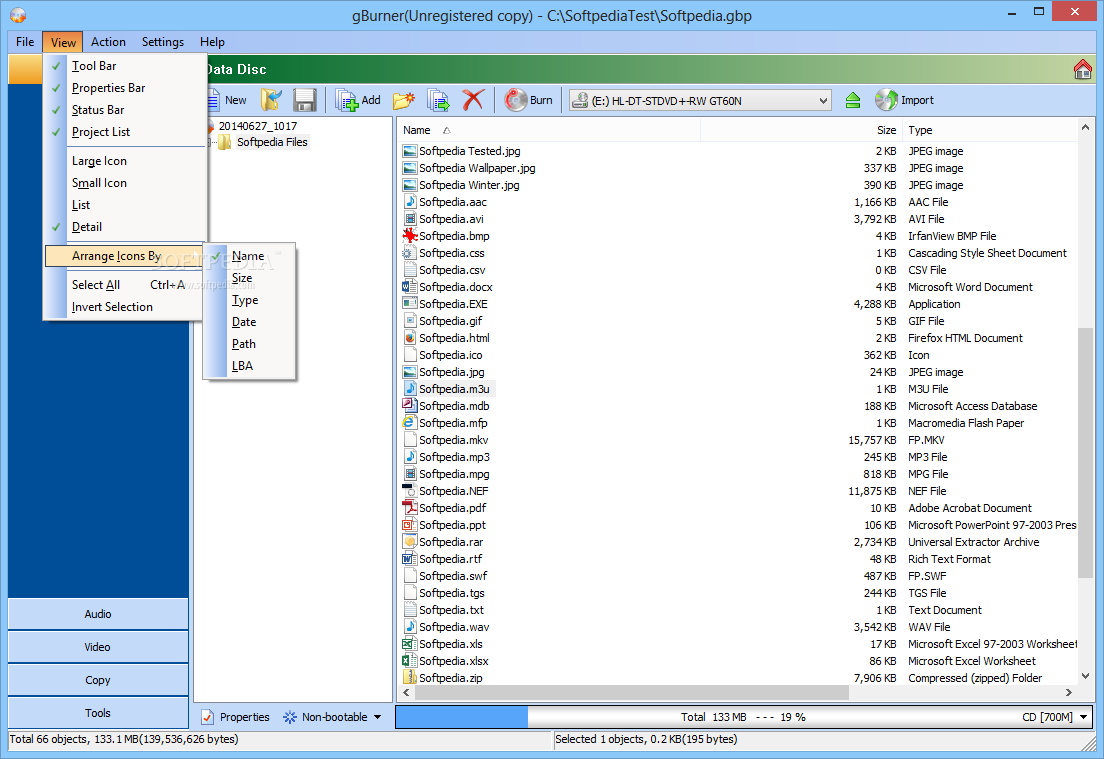Image resolution: width=1104 pixels, height=759 pixels.
Task: Open the Action menu
Action: coord(108,42)
